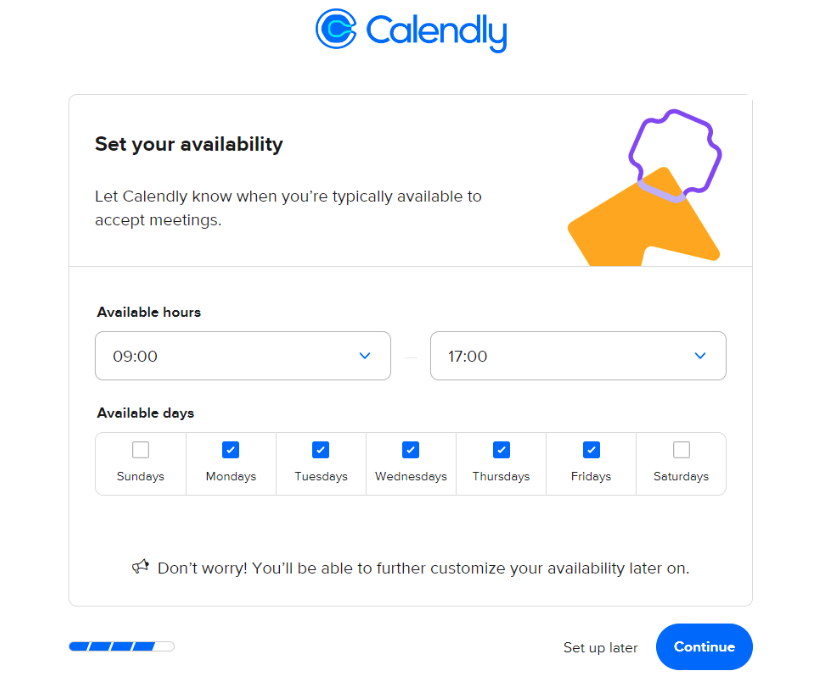This screenshot has width=818, height=698.
Task: Deselect the Fridays checkbox
Action: 591,450
